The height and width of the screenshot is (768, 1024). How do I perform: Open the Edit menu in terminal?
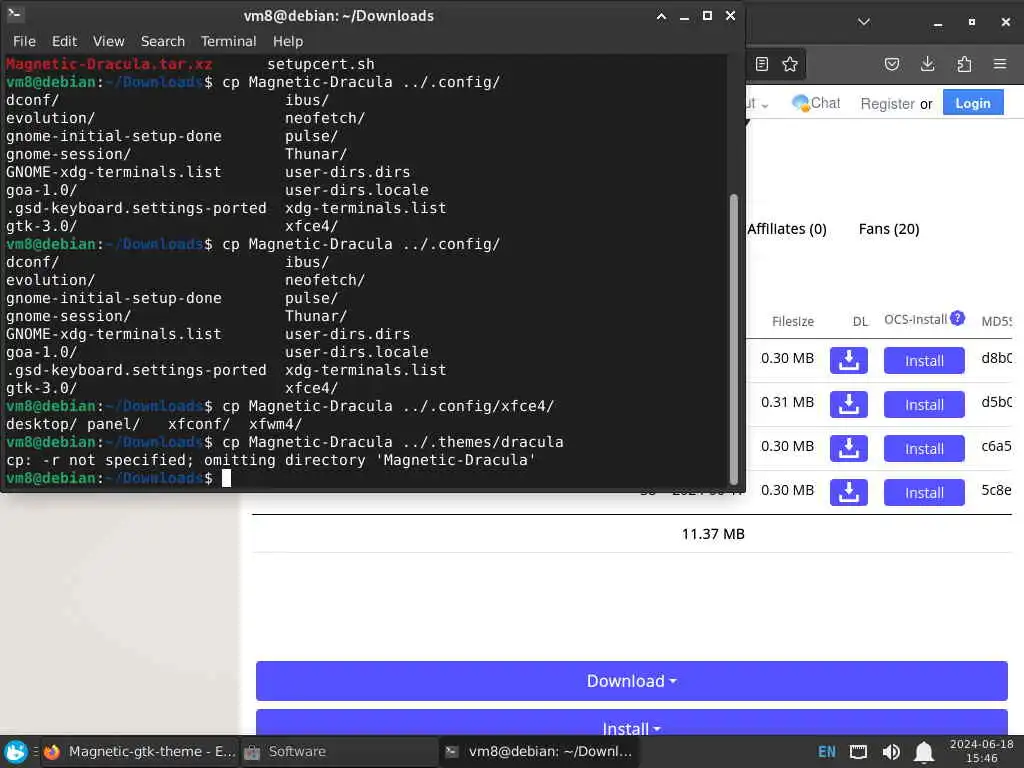tap(65, 41)
